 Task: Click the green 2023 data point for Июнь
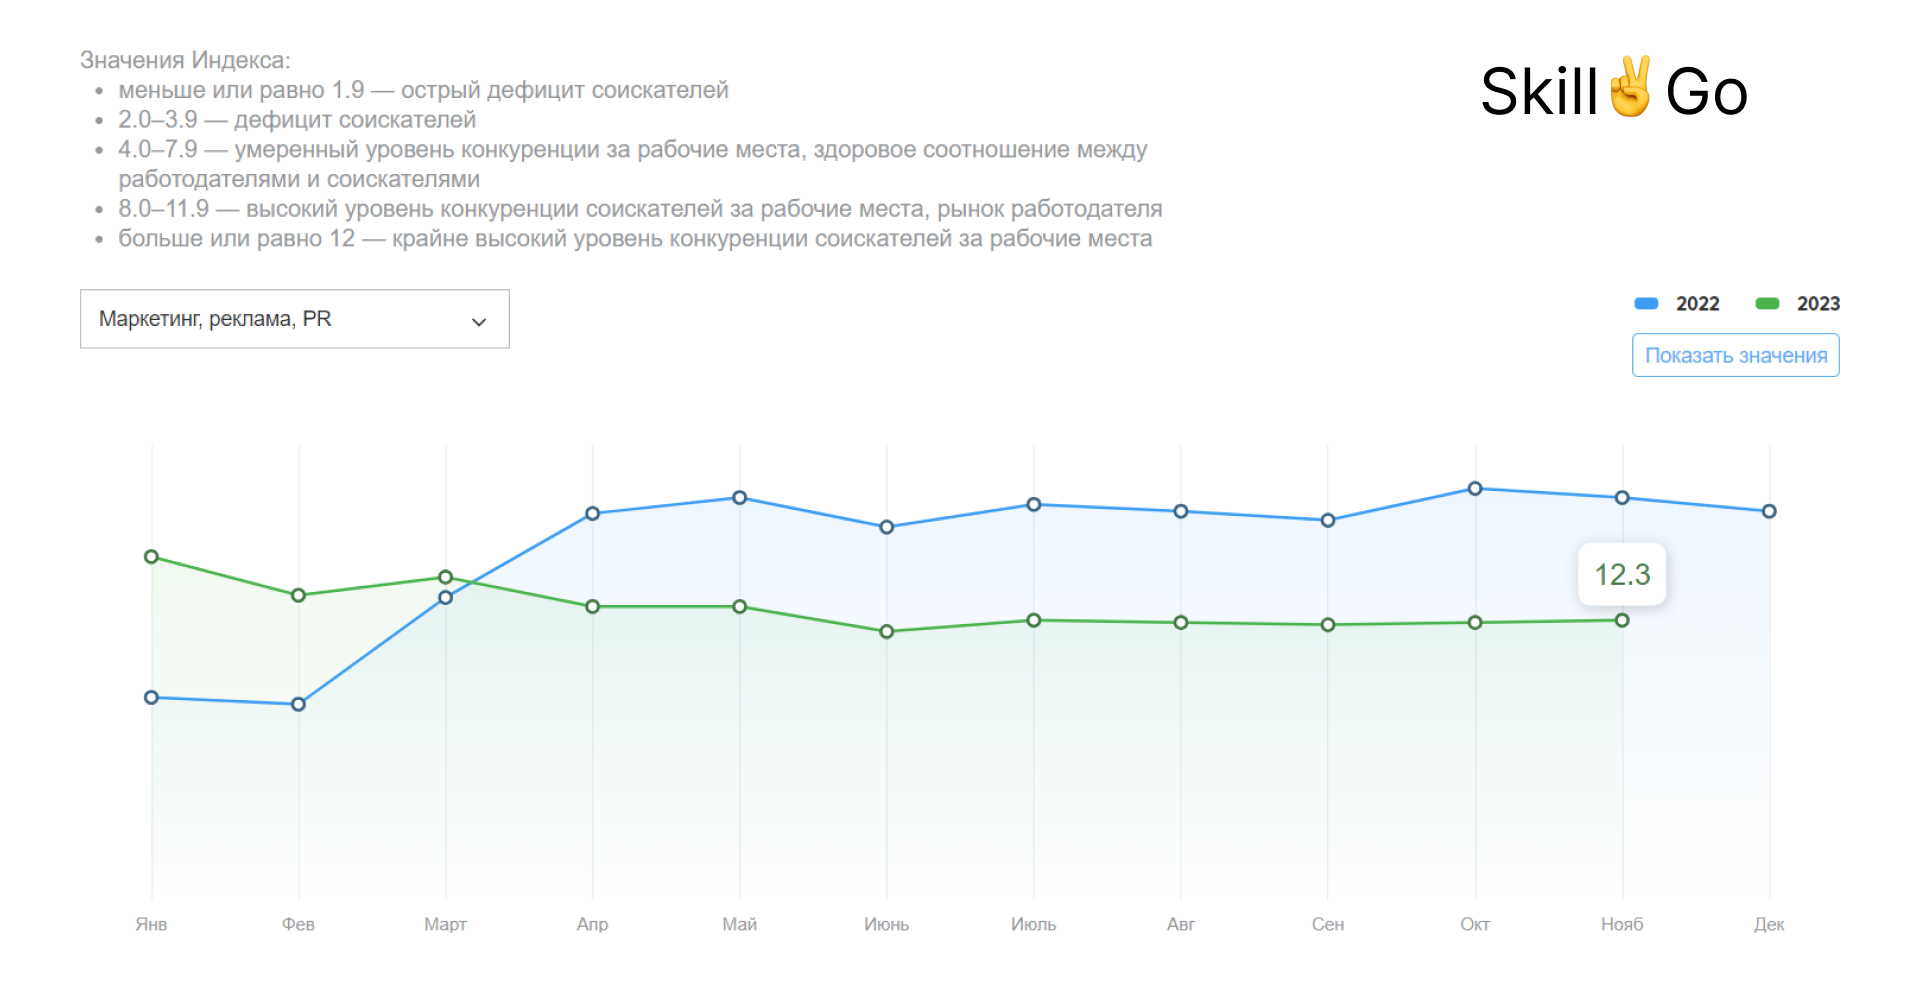[887, 632]
